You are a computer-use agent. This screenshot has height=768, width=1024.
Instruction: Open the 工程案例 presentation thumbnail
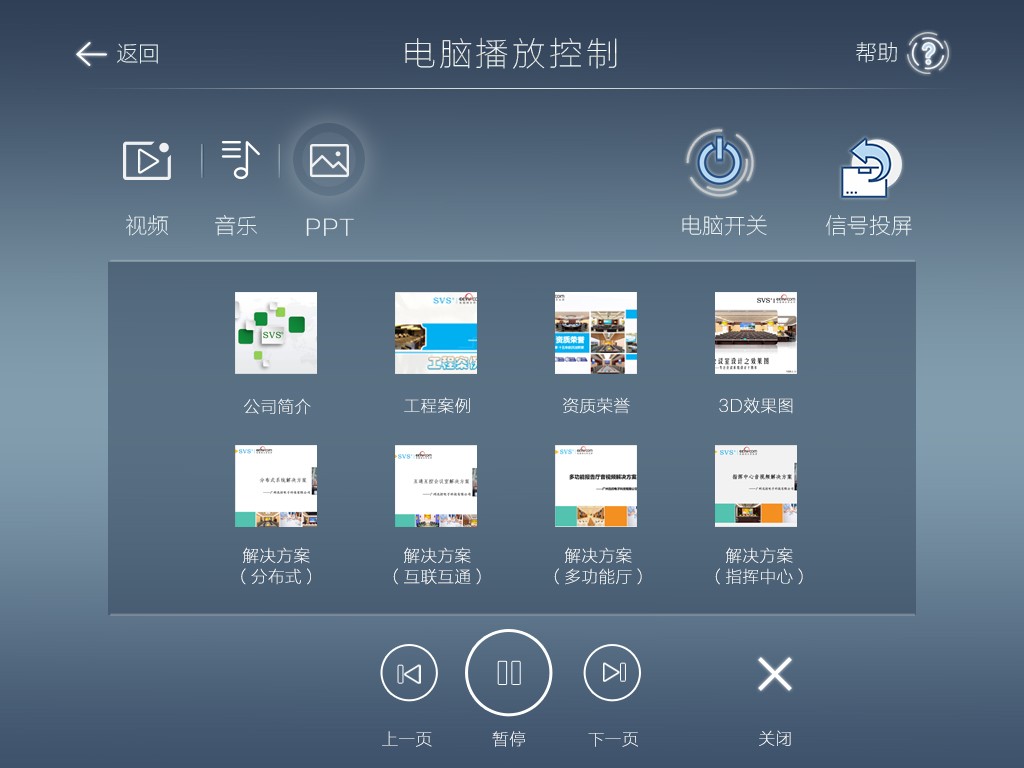[x=436, y=334]
